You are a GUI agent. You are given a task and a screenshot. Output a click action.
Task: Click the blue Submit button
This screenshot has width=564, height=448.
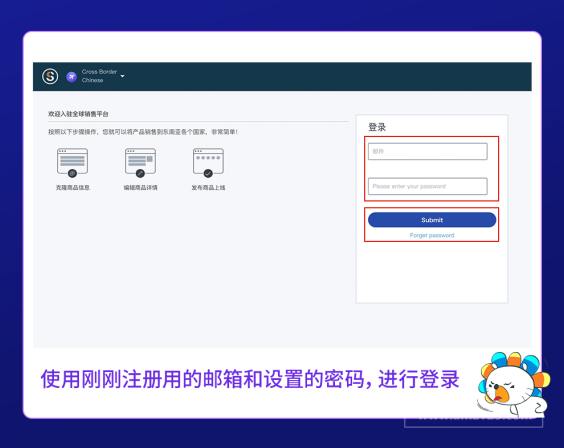432,220
